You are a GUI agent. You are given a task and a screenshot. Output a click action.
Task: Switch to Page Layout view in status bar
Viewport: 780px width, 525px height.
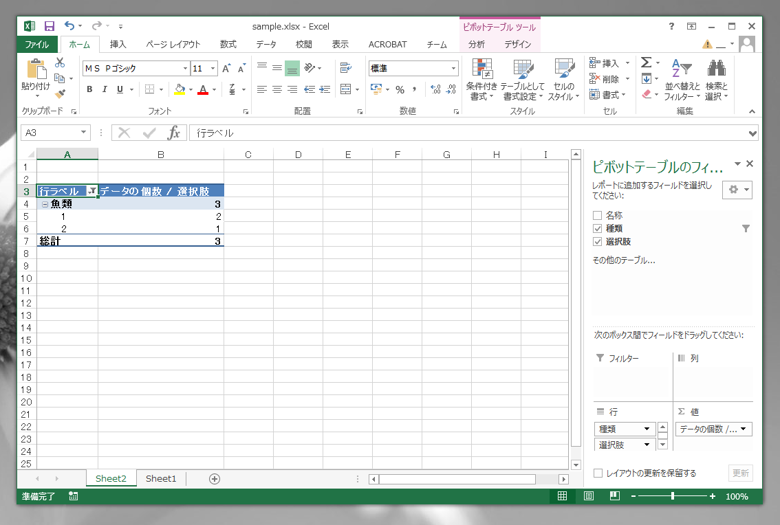[588, 496]
